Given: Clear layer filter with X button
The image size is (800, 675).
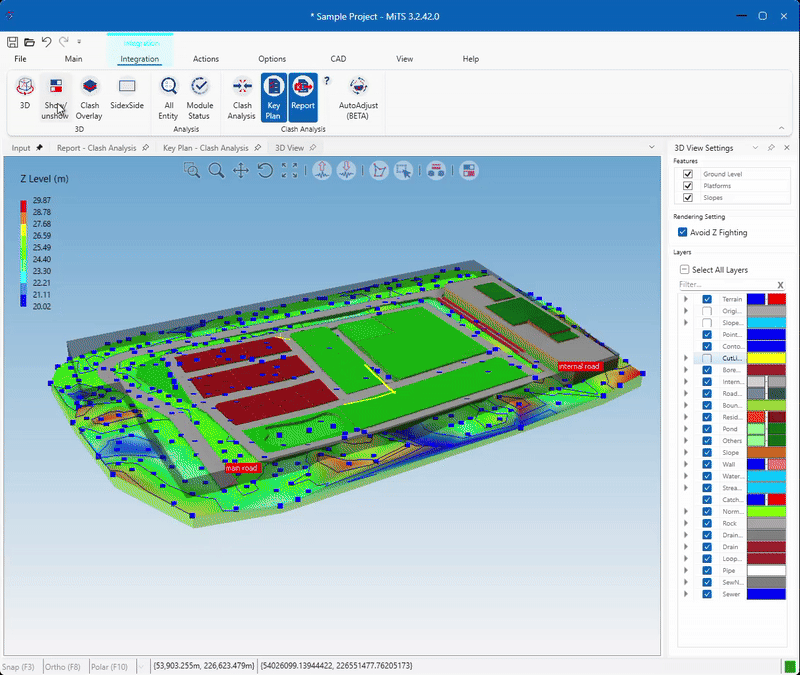Looking at the screenshot, I should (780, 285).
